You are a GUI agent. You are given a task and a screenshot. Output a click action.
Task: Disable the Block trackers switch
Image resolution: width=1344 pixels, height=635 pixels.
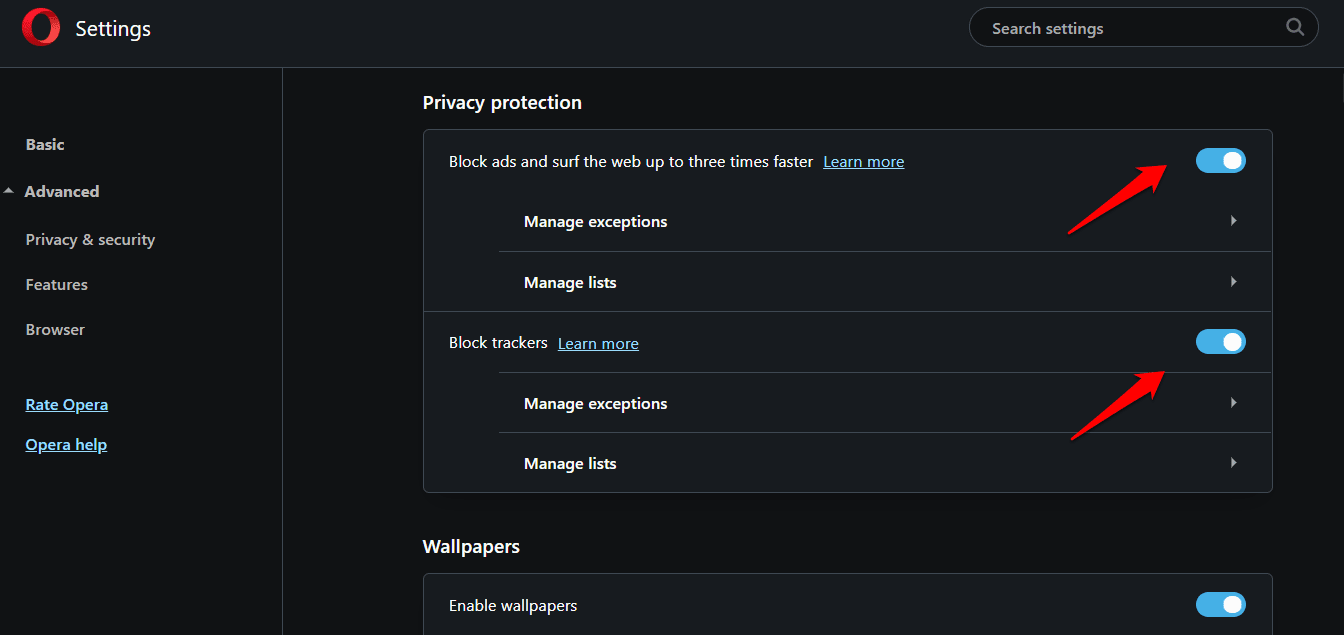coord(1220,341)
